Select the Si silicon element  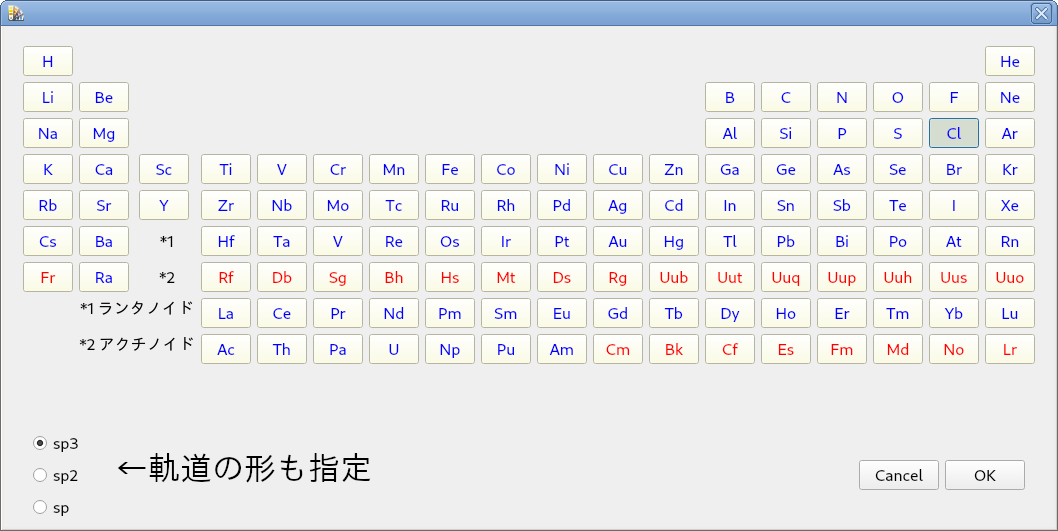click(x=786, y=133)
